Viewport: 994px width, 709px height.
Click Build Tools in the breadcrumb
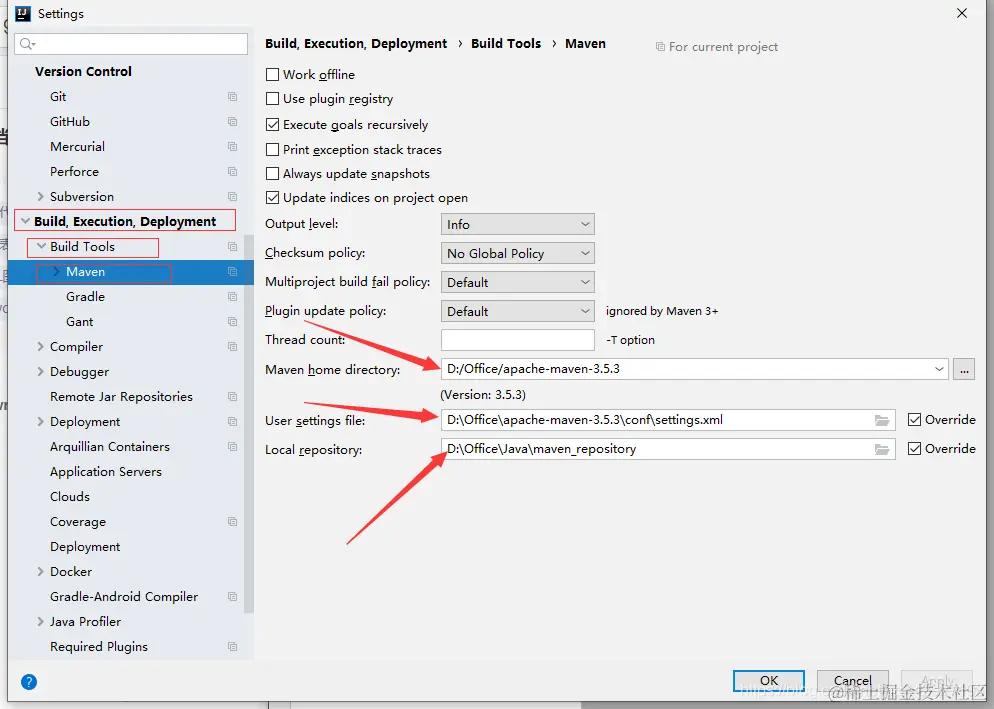tap(506, 44)
